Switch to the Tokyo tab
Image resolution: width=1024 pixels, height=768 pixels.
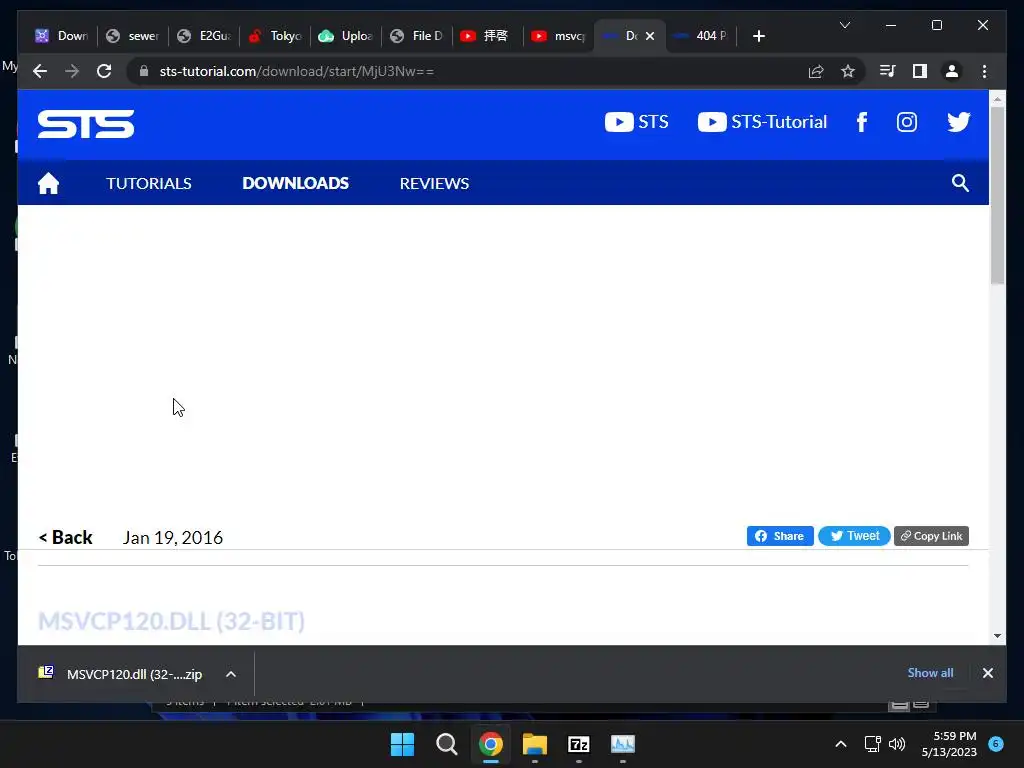(275, 36)
